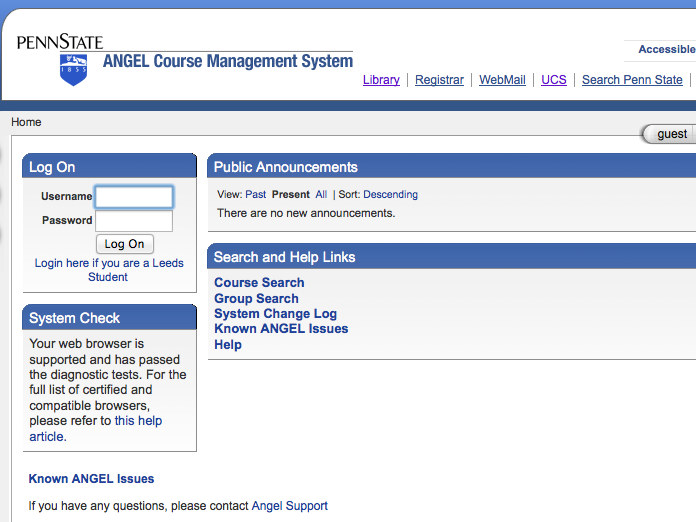Click the Log On panel header
The image size is (696, 522).
coord(109,166)
